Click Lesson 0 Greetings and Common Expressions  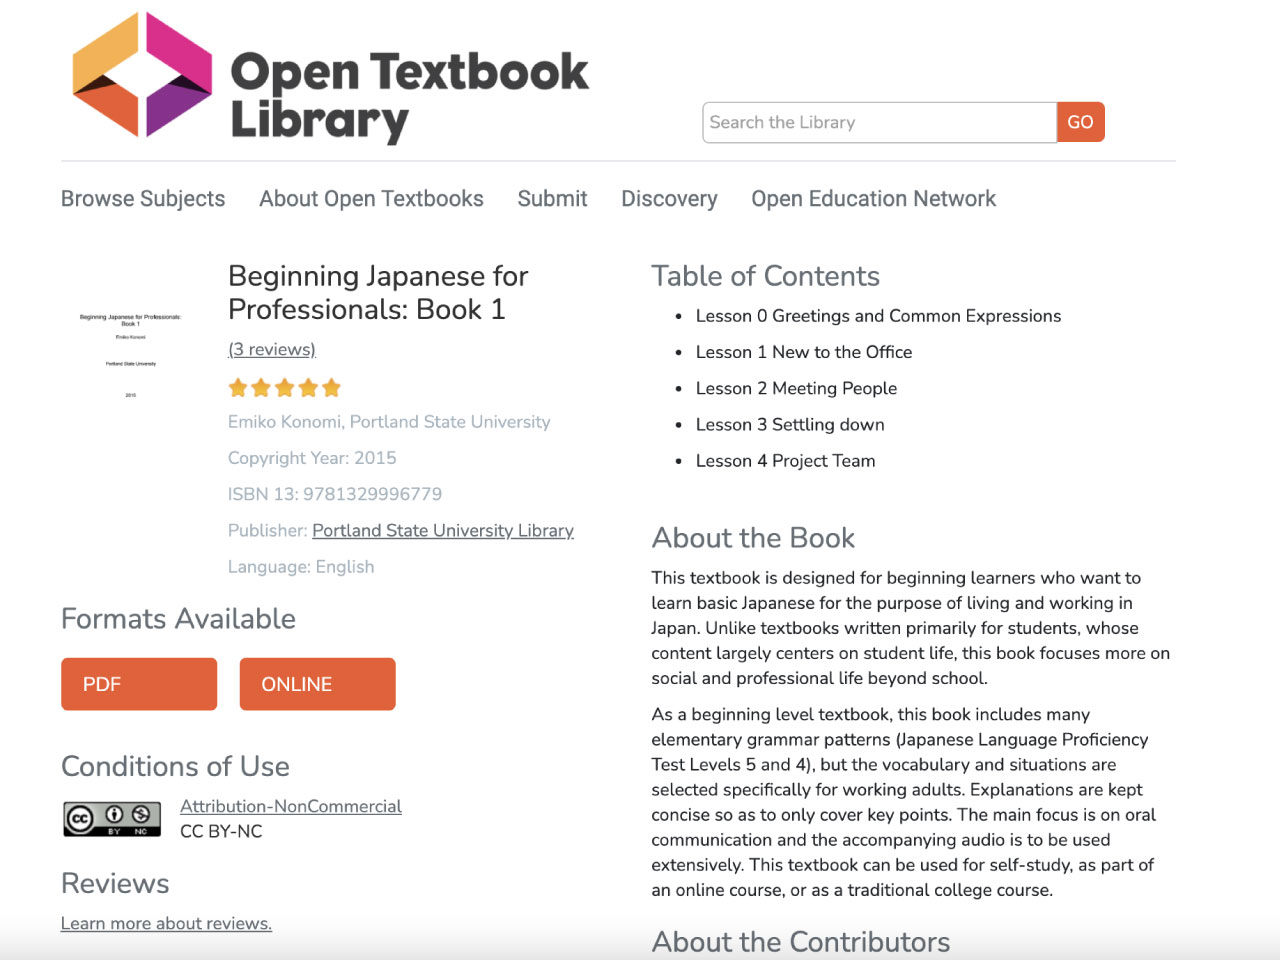point(878,316)
